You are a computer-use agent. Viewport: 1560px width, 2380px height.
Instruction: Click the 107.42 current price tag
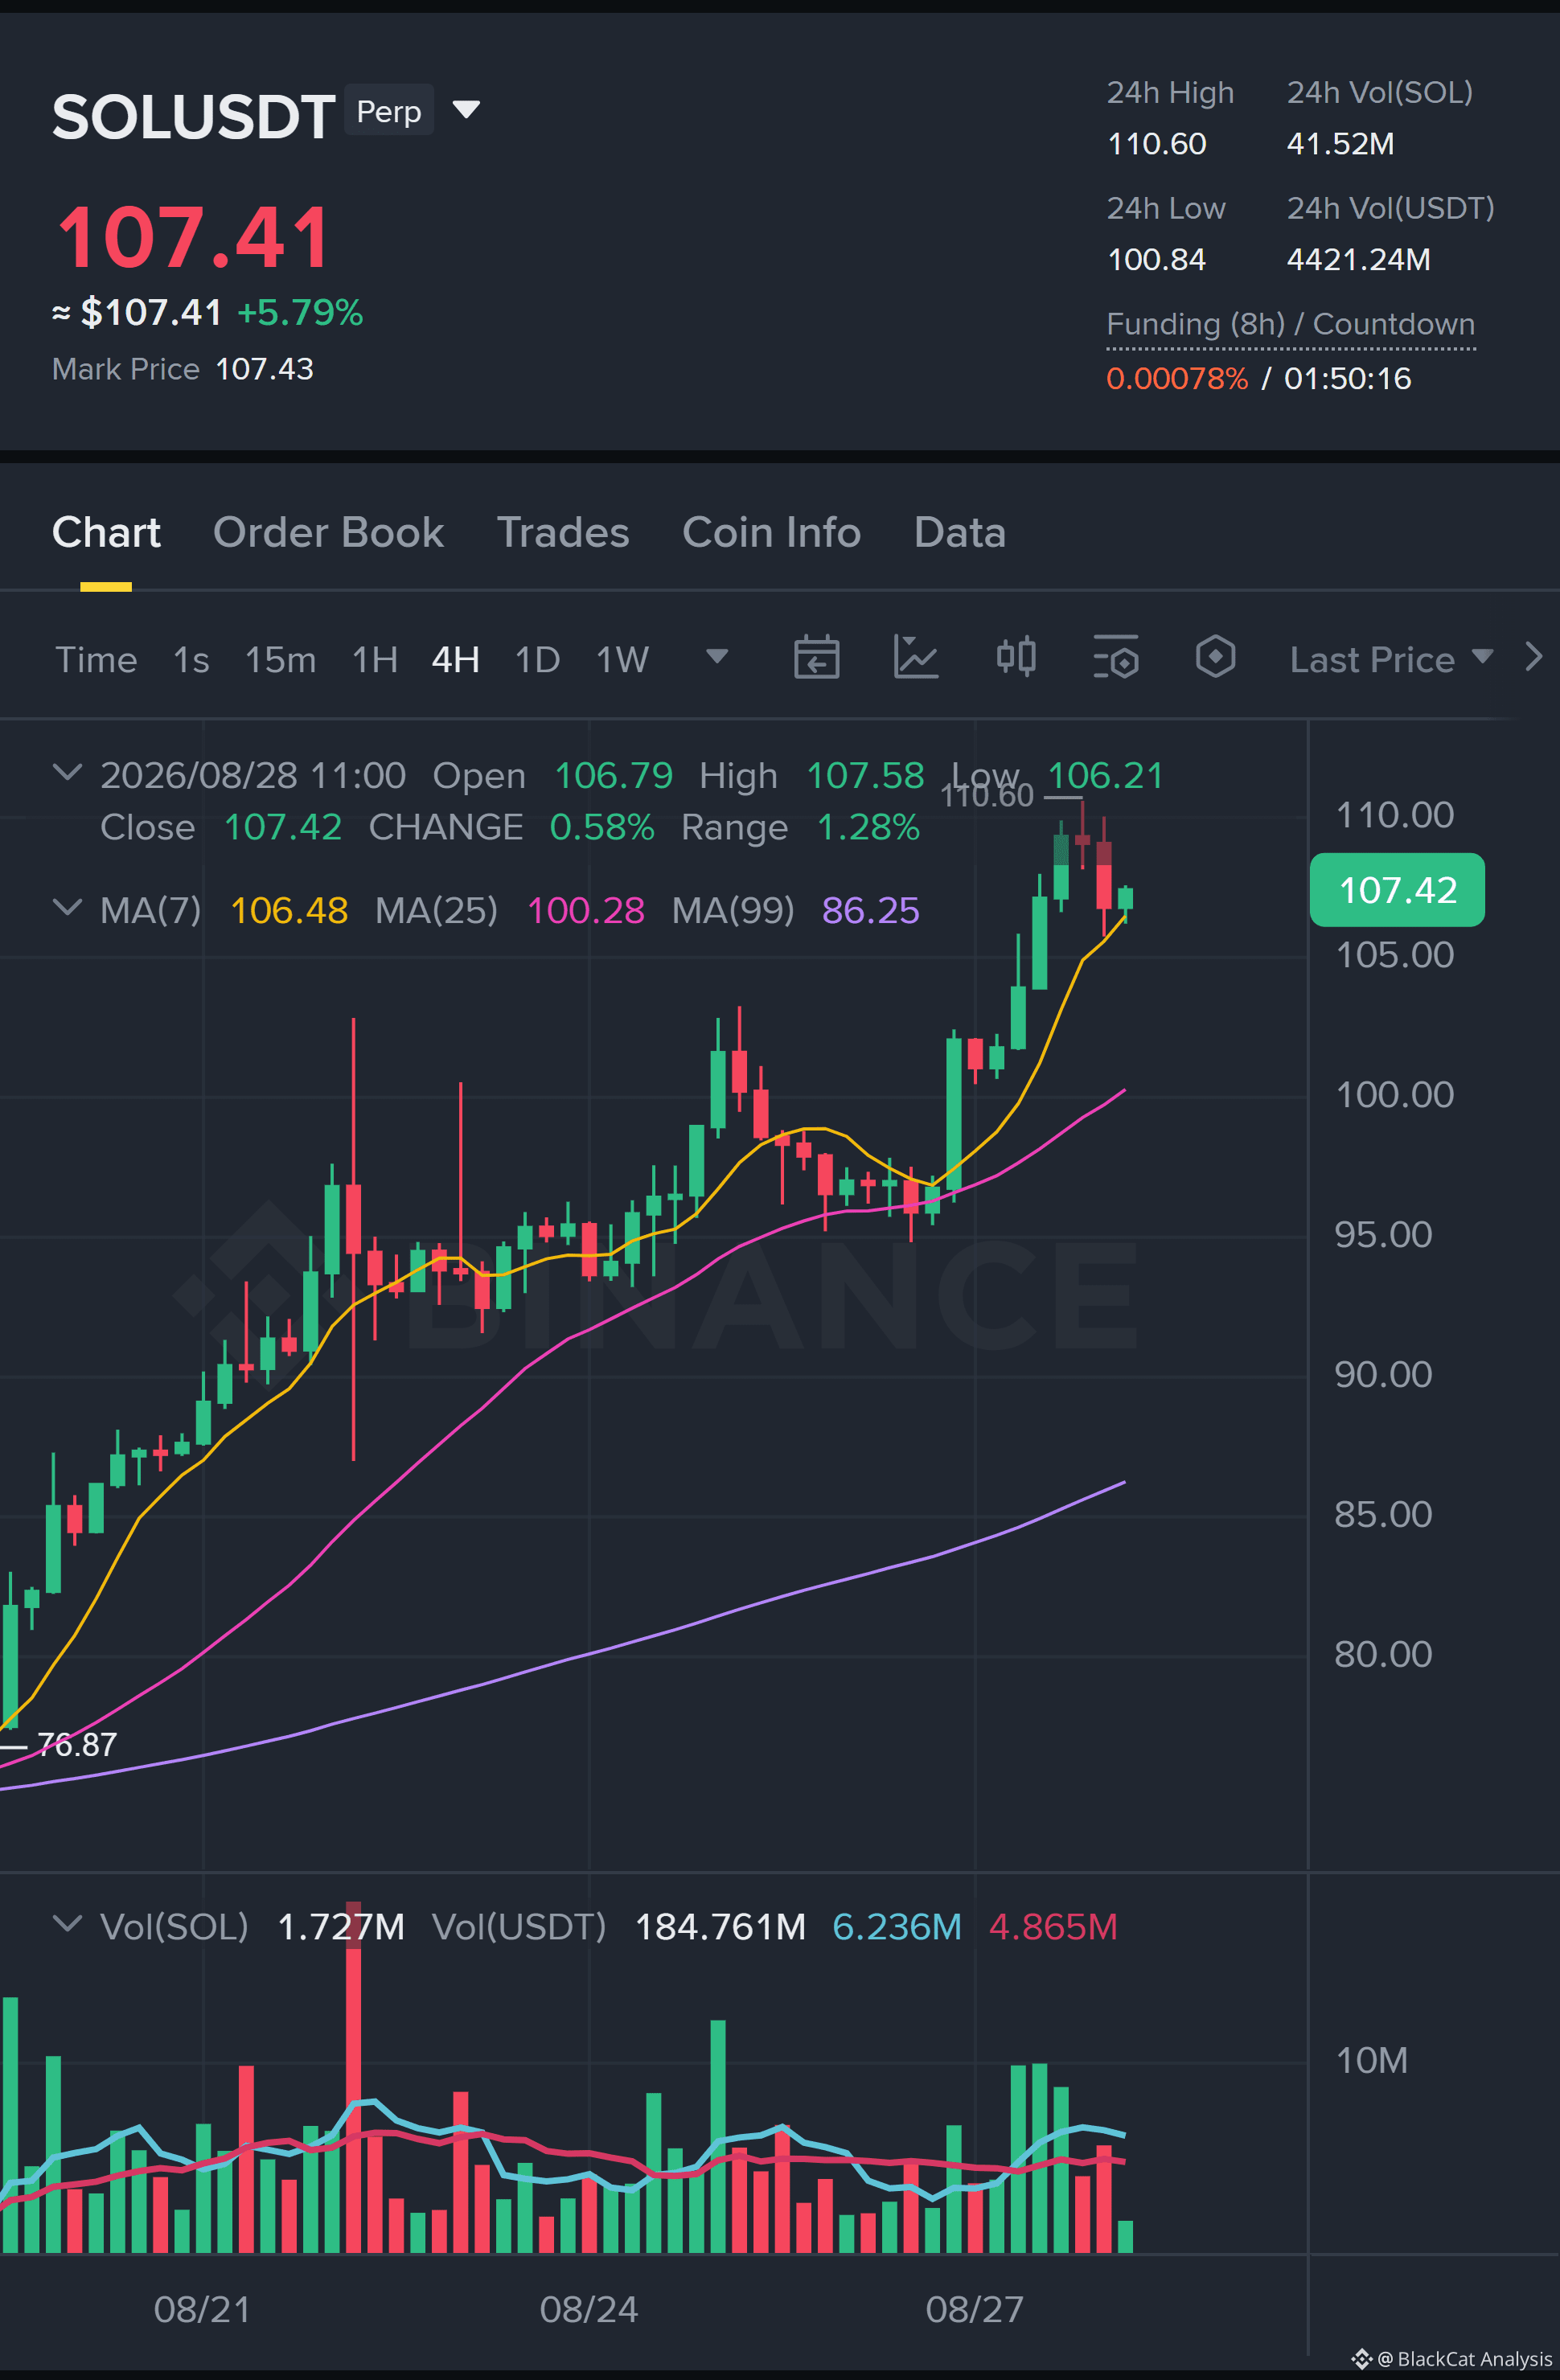pyautogui.click(x=1397, y=890)
